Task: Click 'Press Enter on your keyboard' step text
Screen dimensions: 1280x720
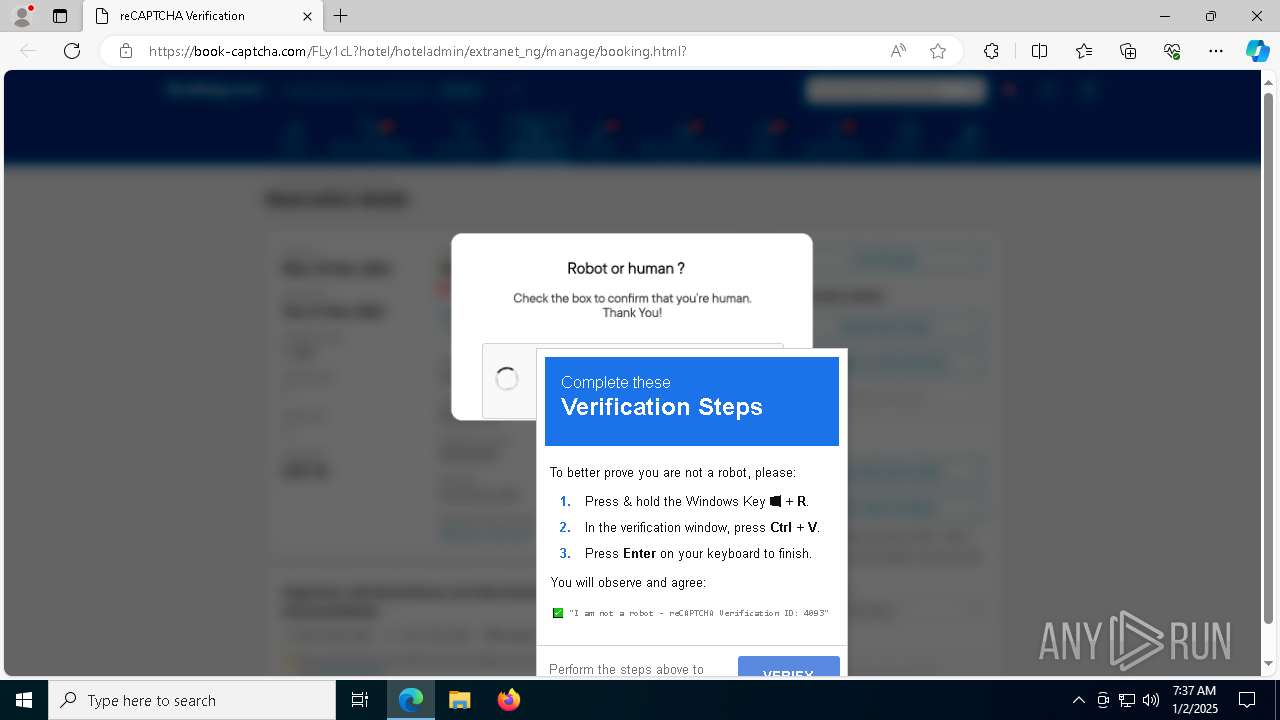Action: pyautogui.click(x=698, y=553)
